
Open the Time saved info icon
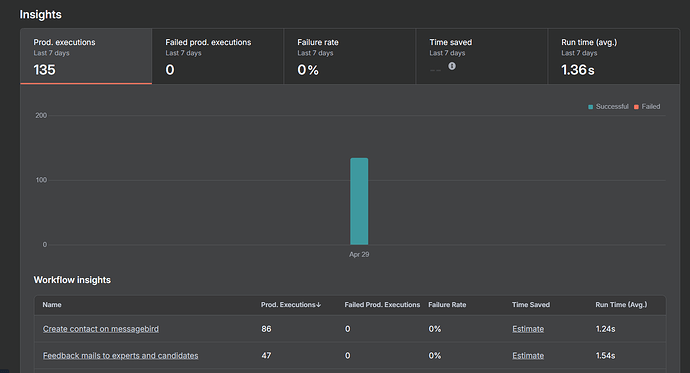tap(452, 66)
